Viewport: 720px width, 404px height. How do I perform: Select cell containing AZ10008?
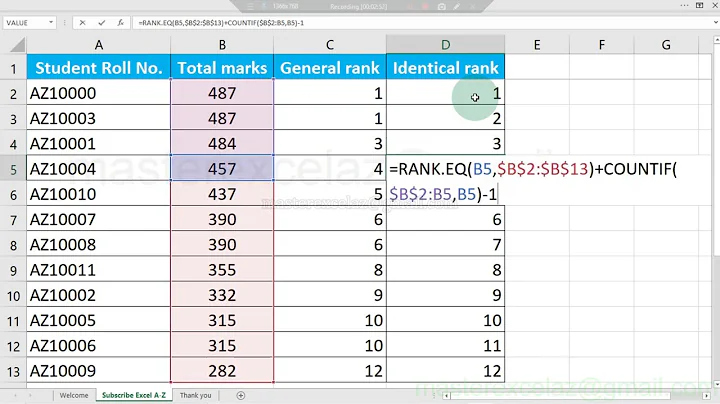98,245
